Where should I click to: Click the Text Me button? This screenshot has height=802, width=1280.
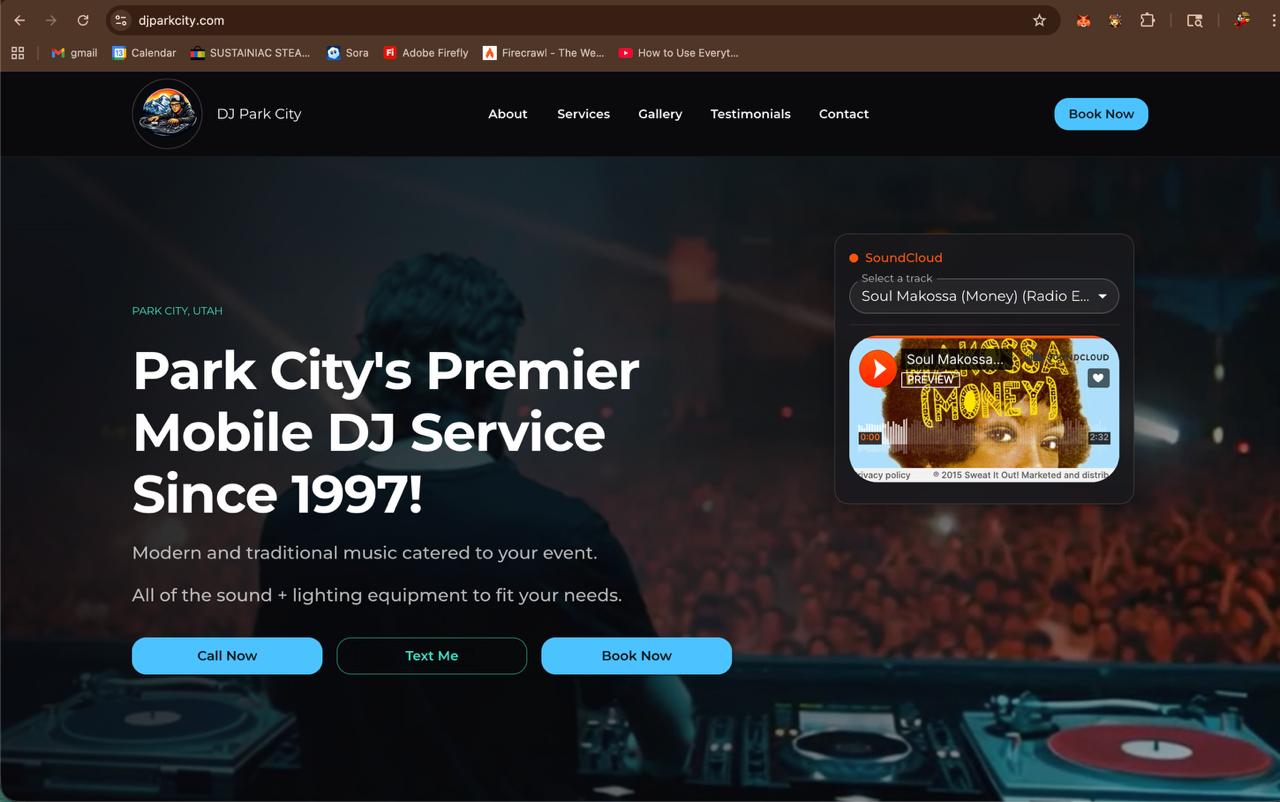(x=432, y=656)
